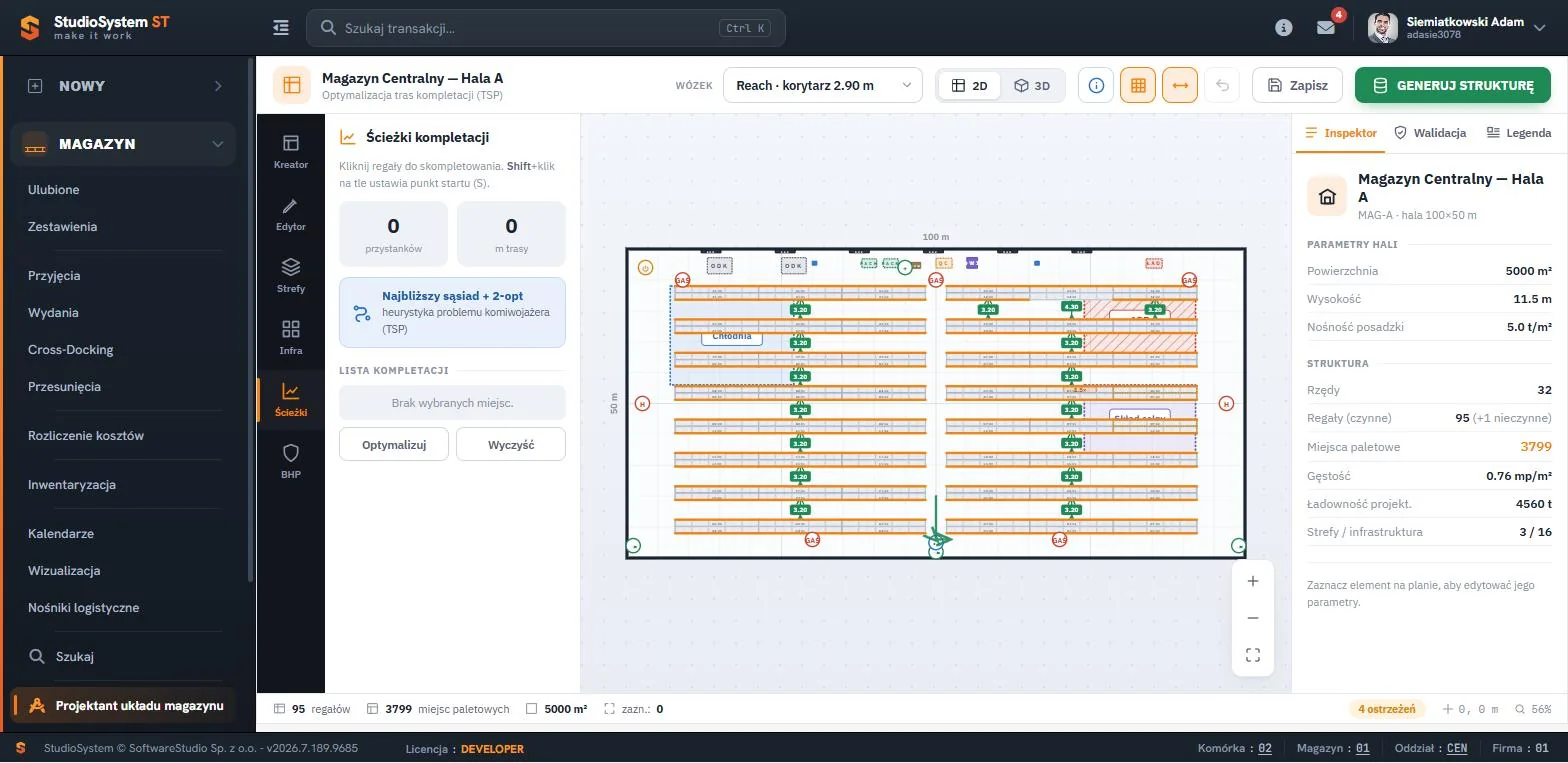Open Inwentaryzacja in sidebar
The height and width of the screenshot is (763, 1568).
72,485
